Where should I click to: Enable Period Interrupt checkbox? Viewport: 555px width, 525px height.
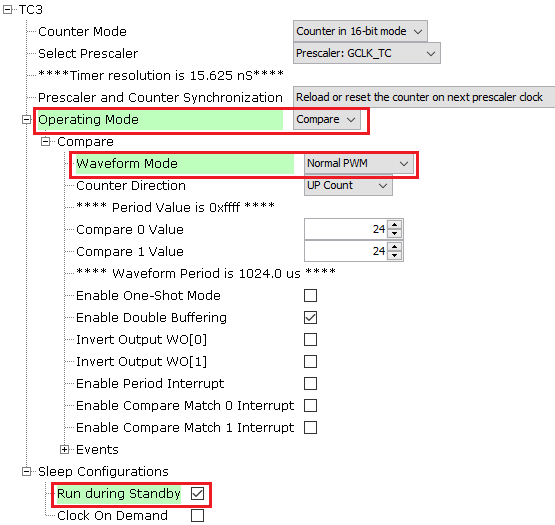point(310,383)
